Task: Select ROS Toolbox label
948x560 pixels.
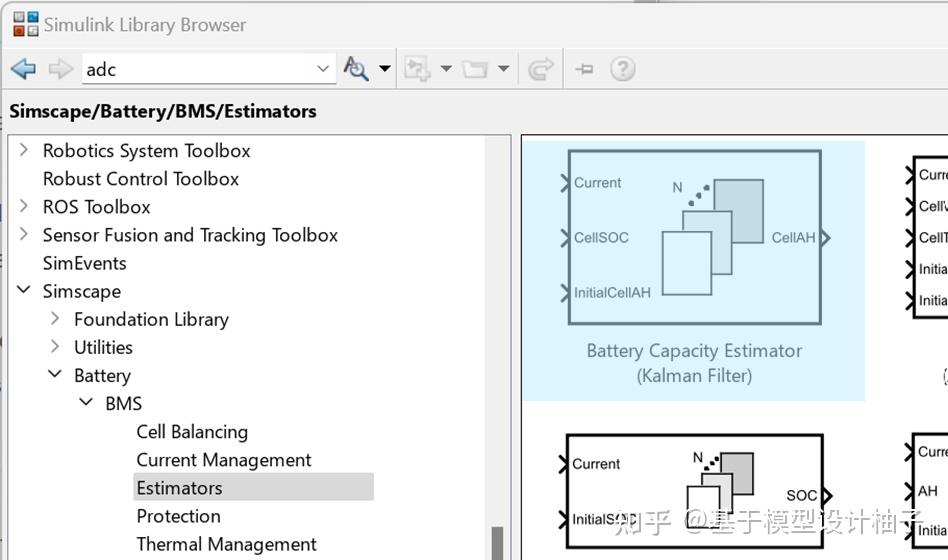Action: (x=96, y=207)
